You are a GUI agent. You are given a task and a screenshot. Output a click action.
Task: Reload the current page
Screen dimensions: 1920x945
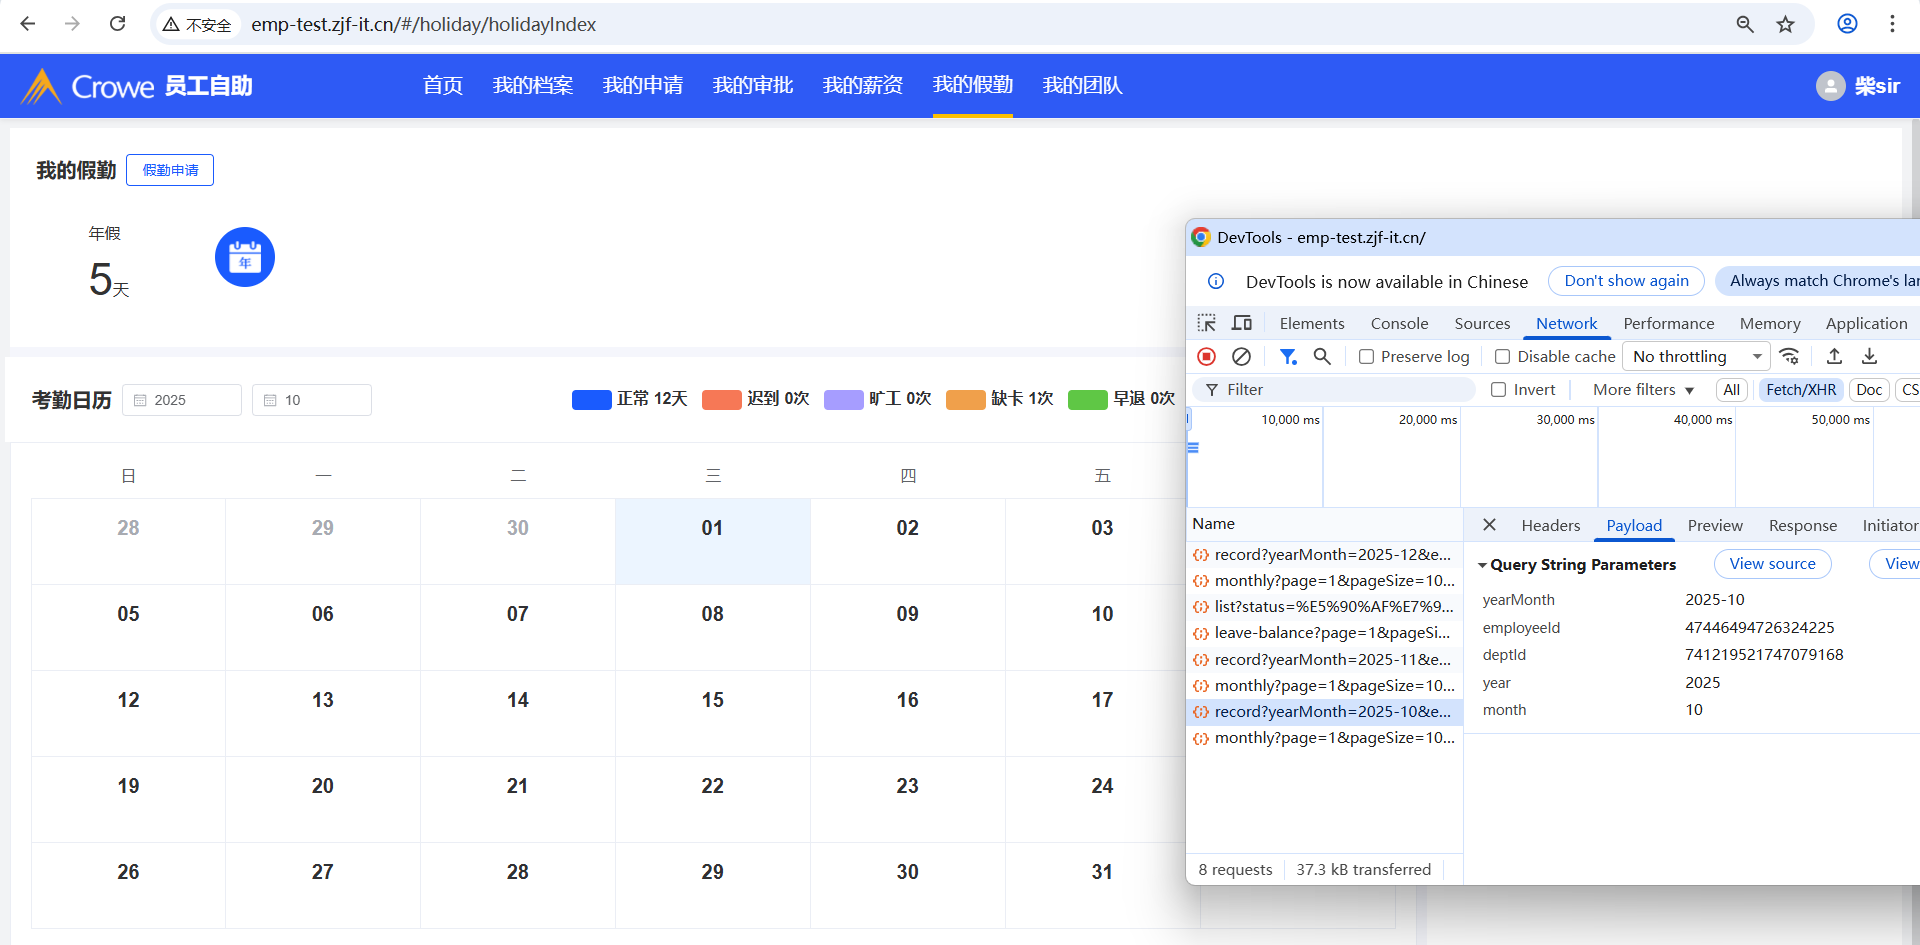(117, 24)
